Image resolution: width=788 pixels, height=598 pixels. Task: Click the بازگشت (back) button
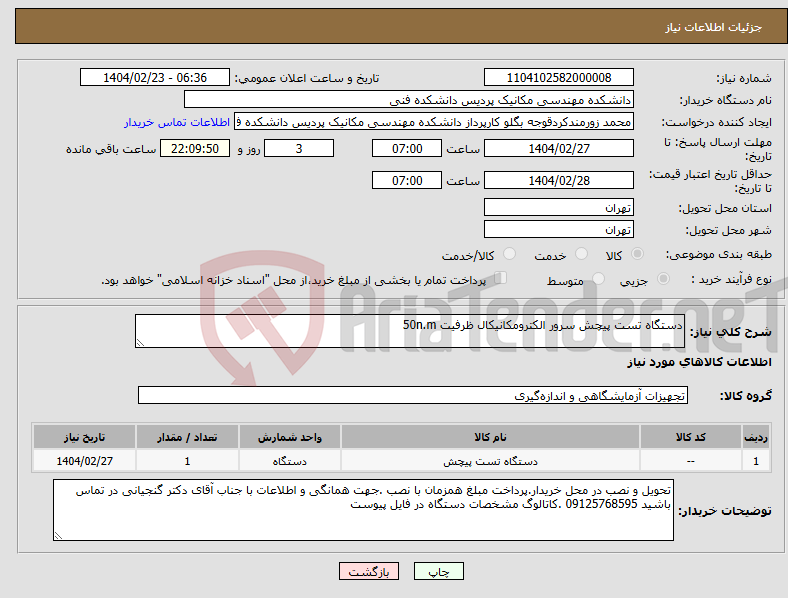[x=369, y=571]
